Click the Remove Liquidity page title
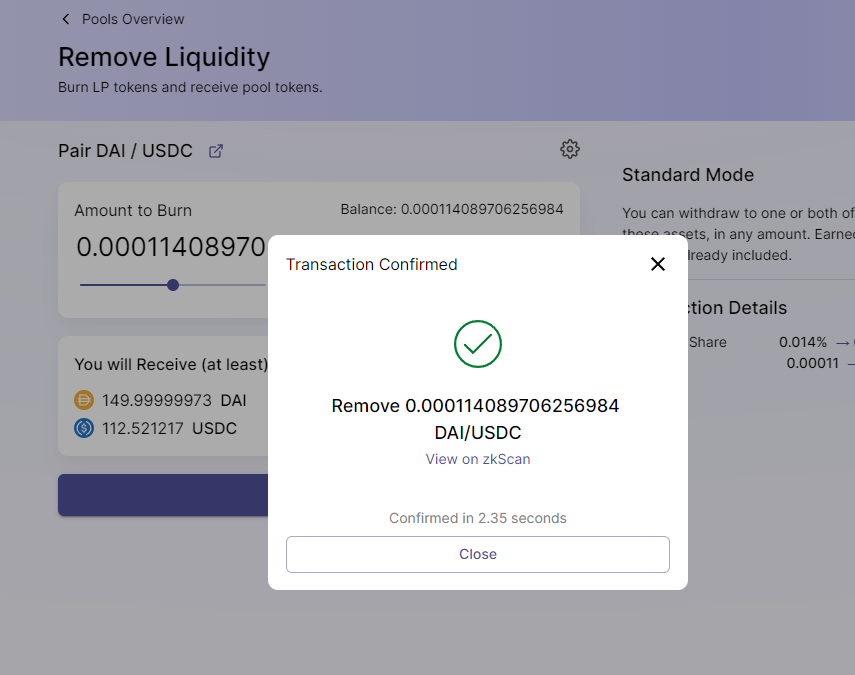 tap(164, 57)
